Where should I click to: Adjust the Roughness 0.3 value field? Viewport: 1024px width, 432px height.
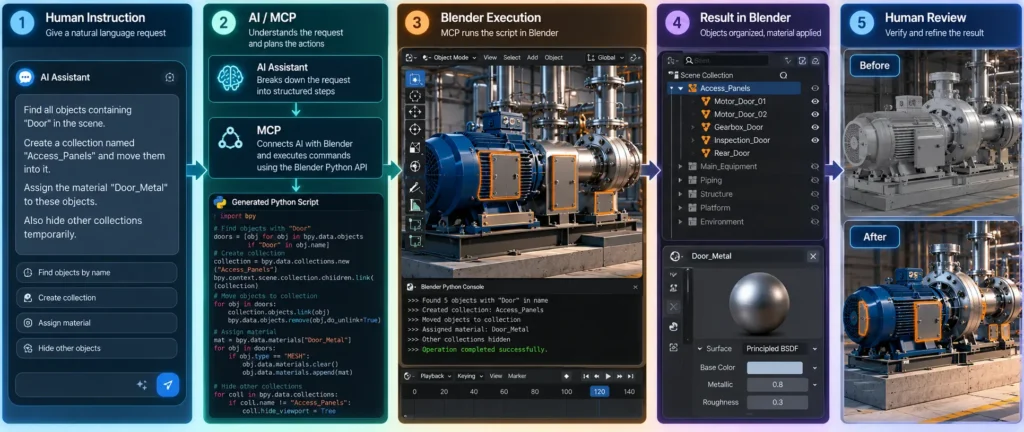tap(777, 403)
